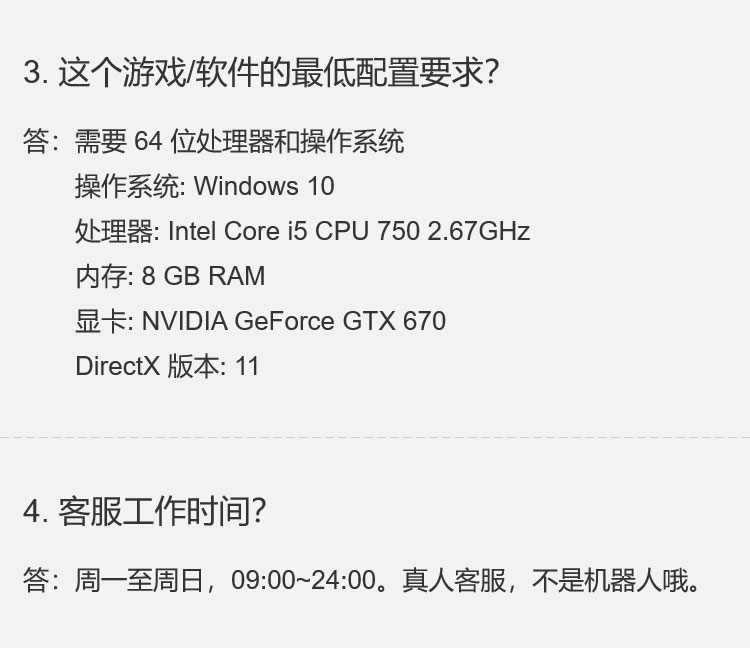Click the 2.67GHz frequency text
This screenshot has width=750, height=660.
click(479, 231)
